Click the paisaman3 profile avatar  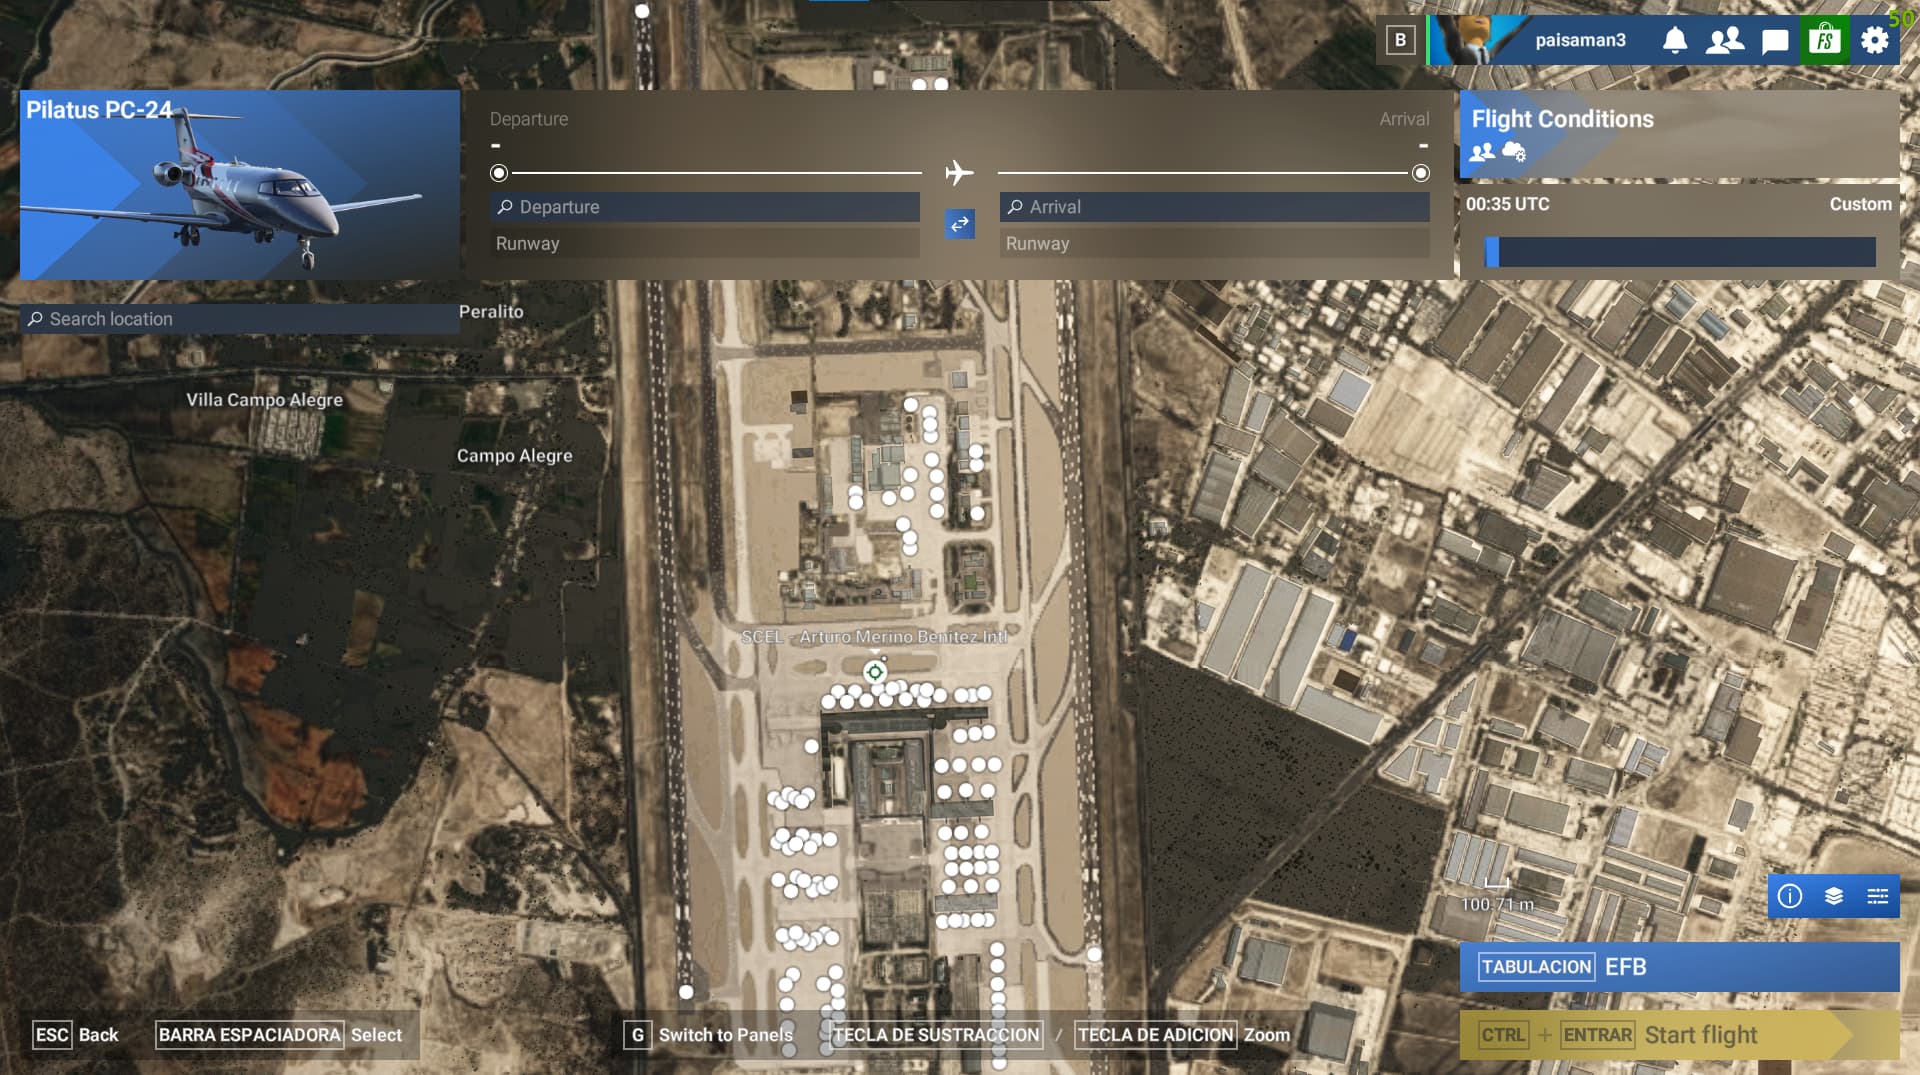(1477, 40)
